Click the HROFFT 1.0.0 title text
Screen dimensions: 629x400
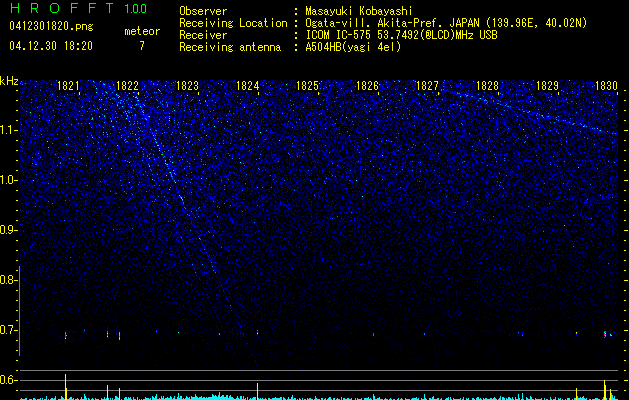78,8
